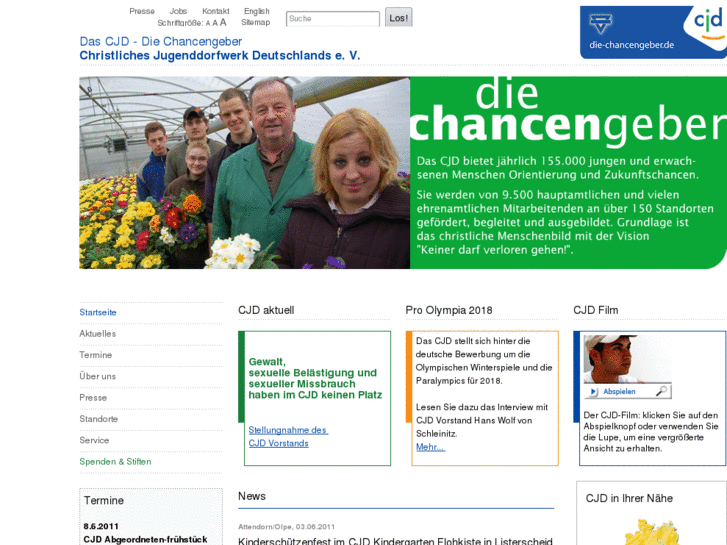
Task: Click the greenhouse group photo banner
Action: coord(244,173)
